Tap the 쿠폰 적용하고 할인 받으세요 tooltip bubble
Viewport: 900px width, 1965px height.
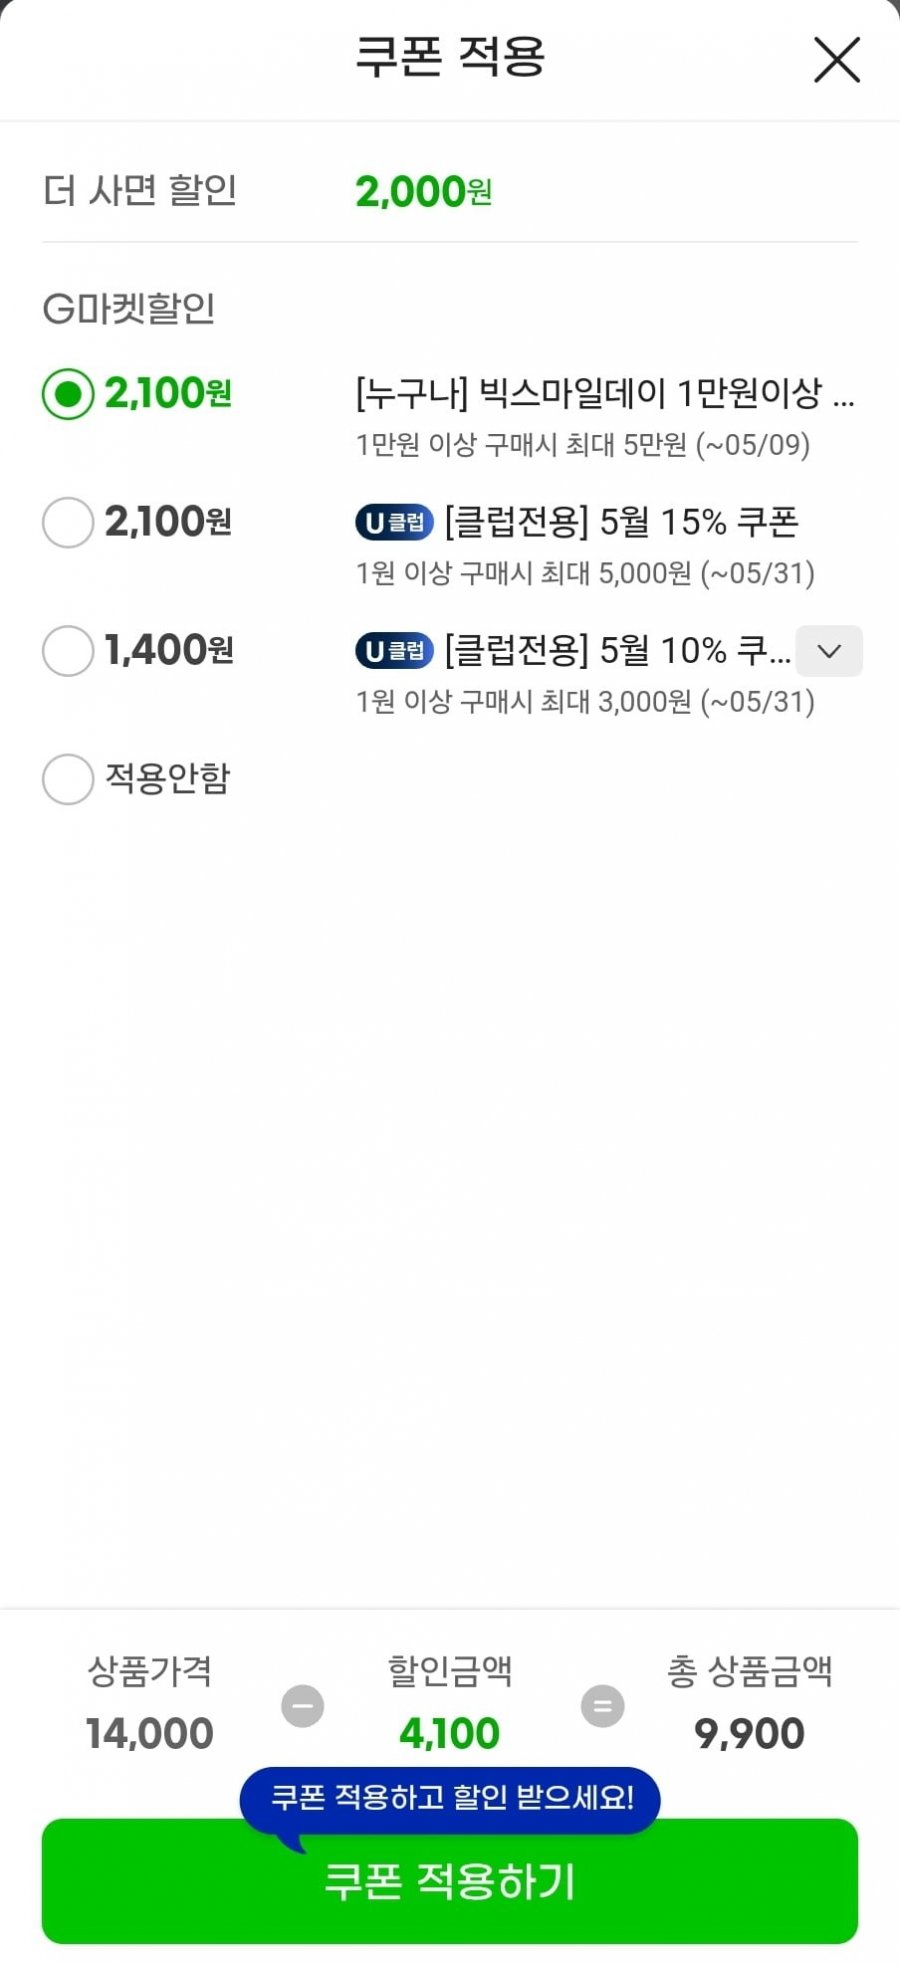pyautogui.click(x=450, y=1799)
